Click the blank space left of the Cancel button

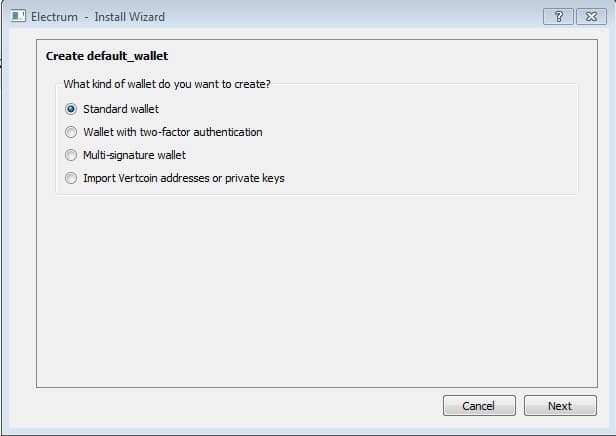pos(236,405)
